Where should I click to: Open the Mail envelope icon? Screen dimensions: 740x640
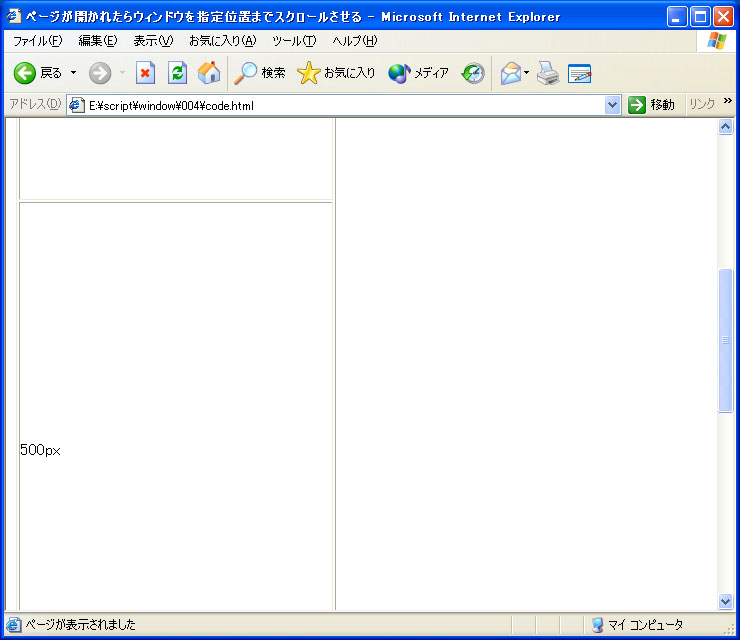coord(511,73)
